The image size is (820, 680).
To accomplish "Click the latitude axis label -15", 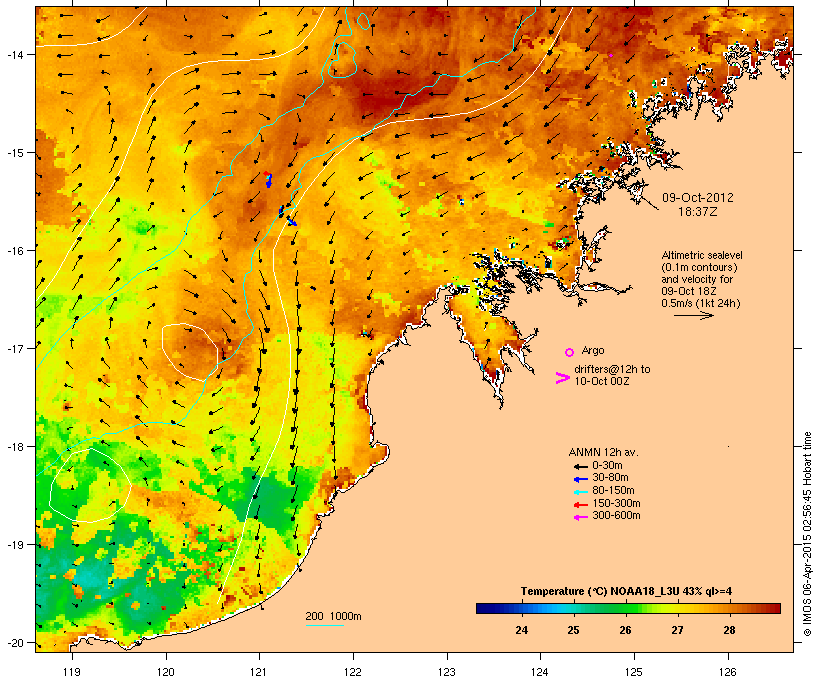I will 15,153.
